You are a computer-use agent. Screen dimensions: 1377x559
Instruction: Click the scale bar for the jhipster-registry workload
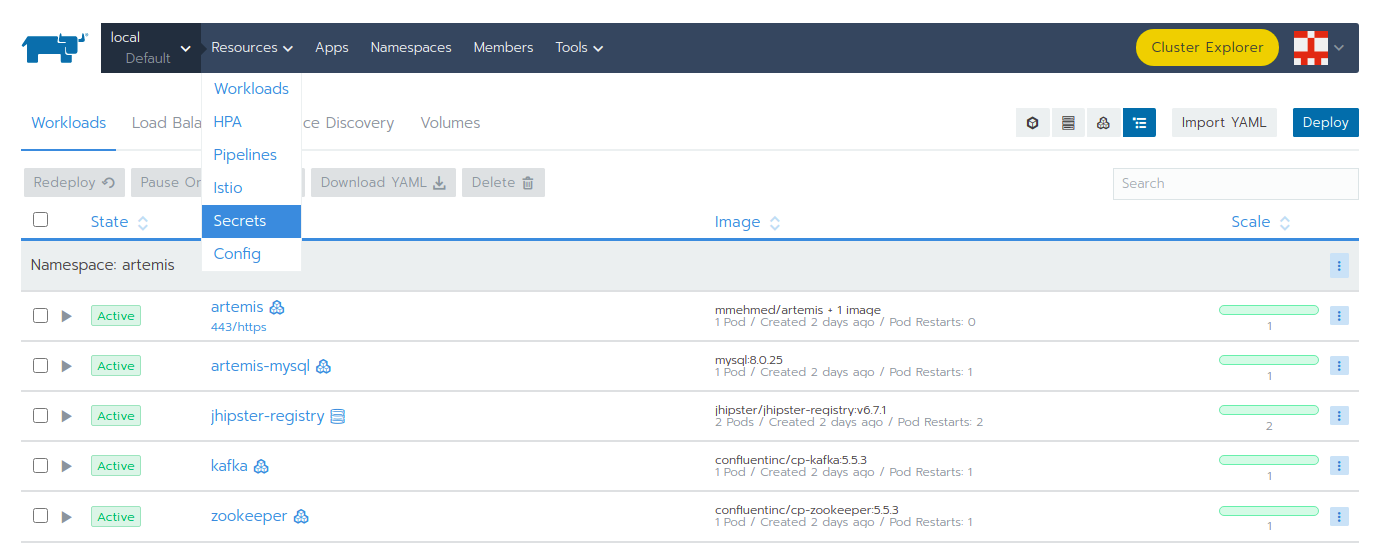1268,410
